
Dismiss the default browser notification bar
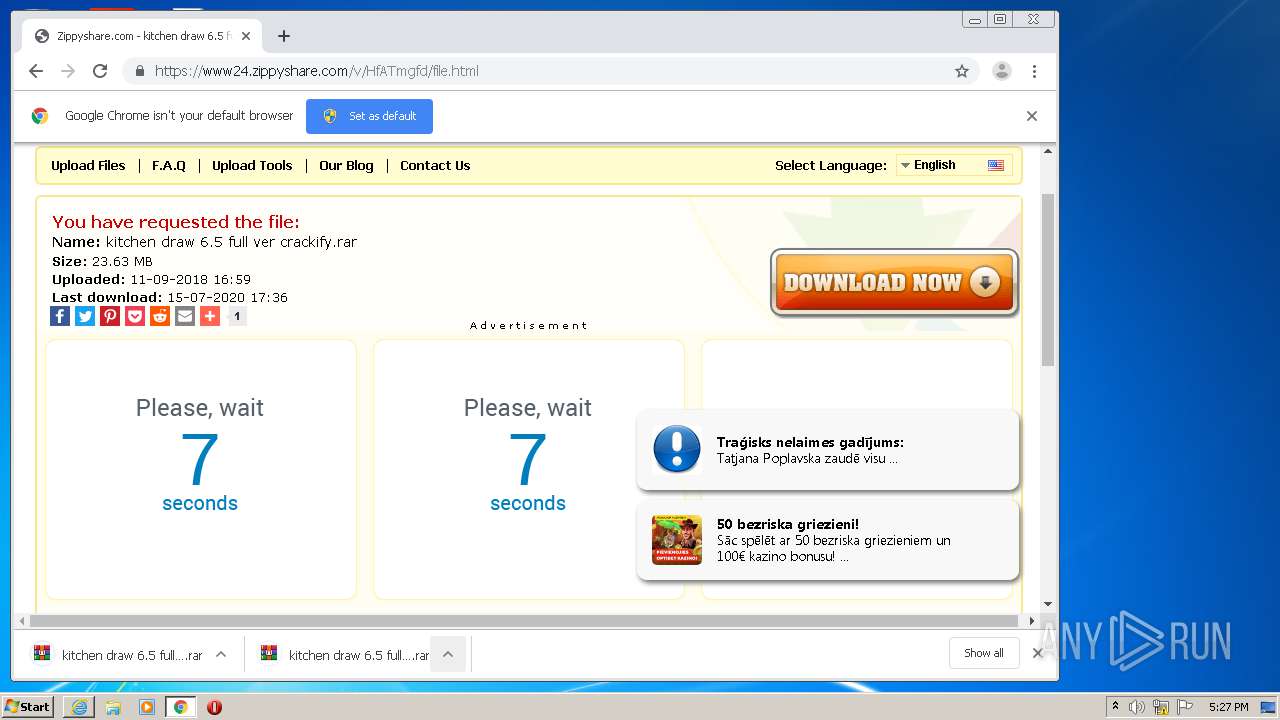pyautogui.click(x=1032, y=116)
